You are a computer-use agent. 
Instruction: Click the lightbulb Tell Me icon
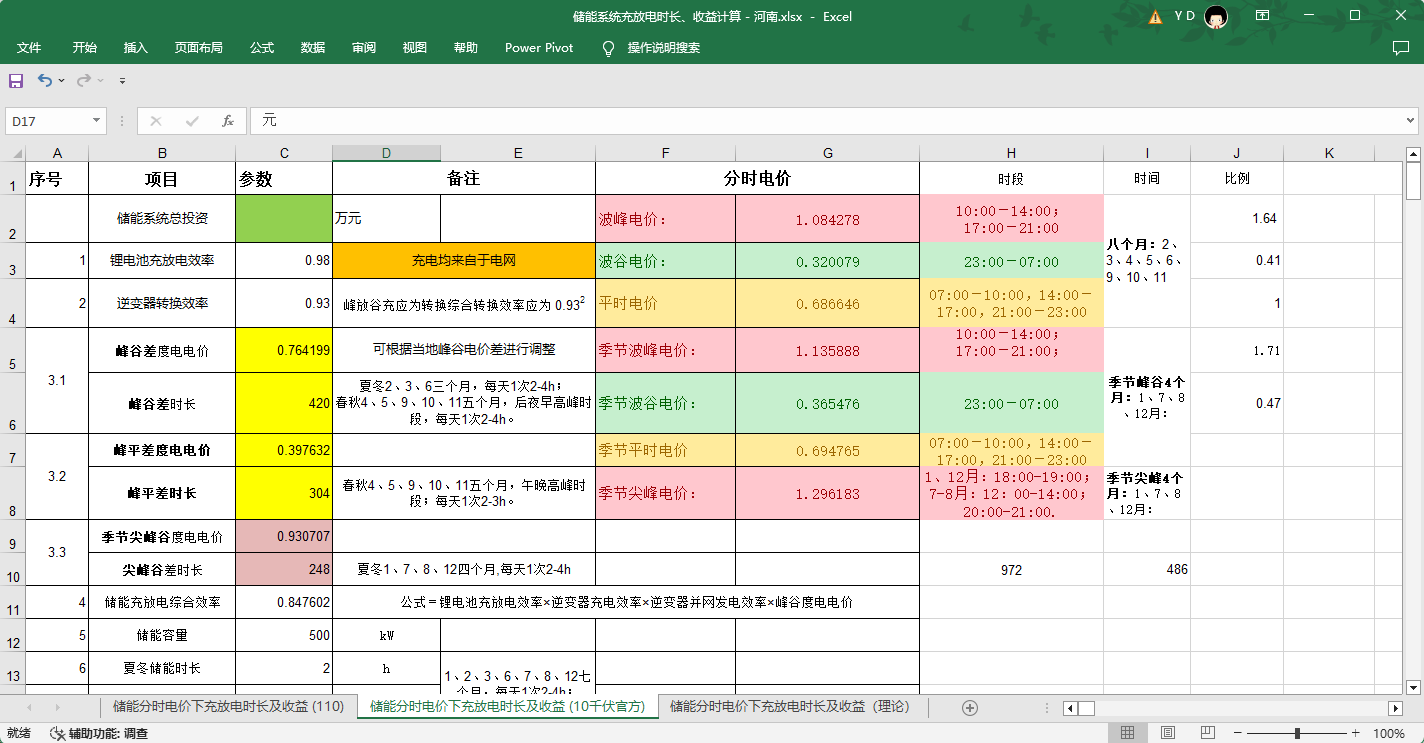click(x=608, y=48)
